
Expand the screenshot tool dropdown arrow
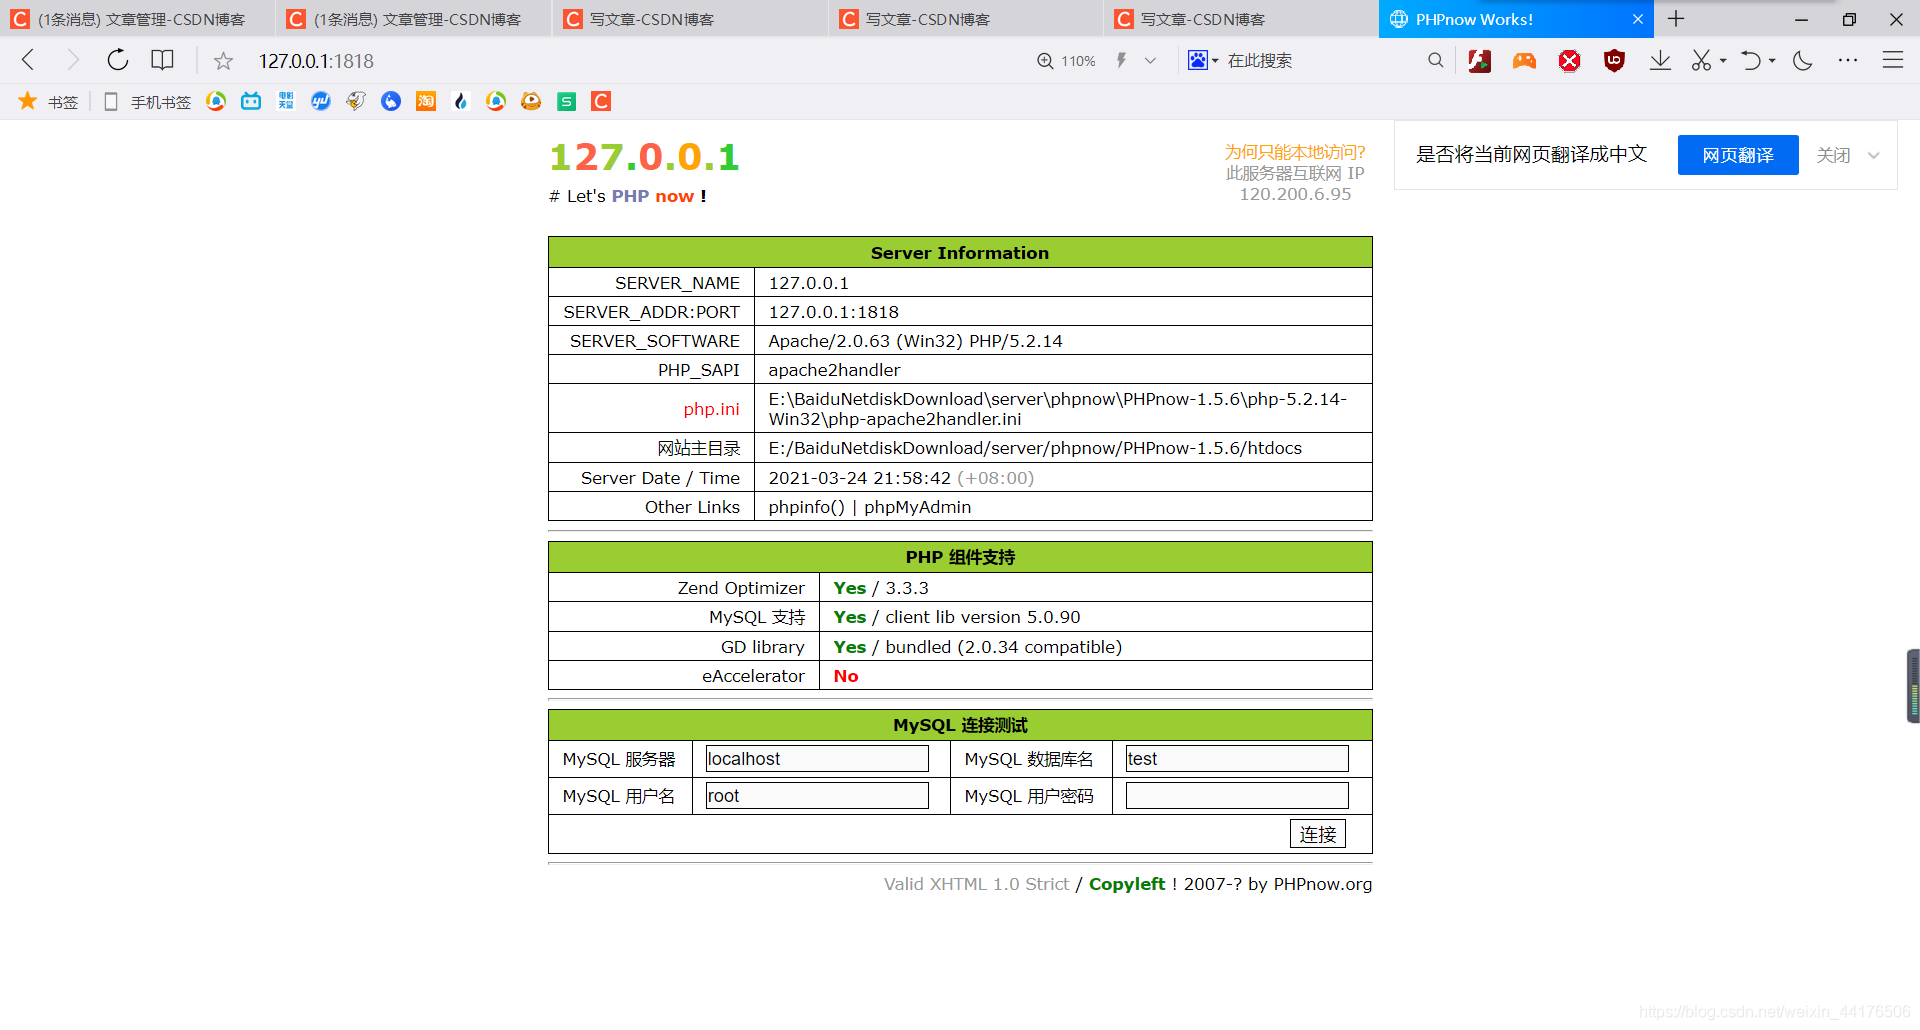tap(1723, 61)
